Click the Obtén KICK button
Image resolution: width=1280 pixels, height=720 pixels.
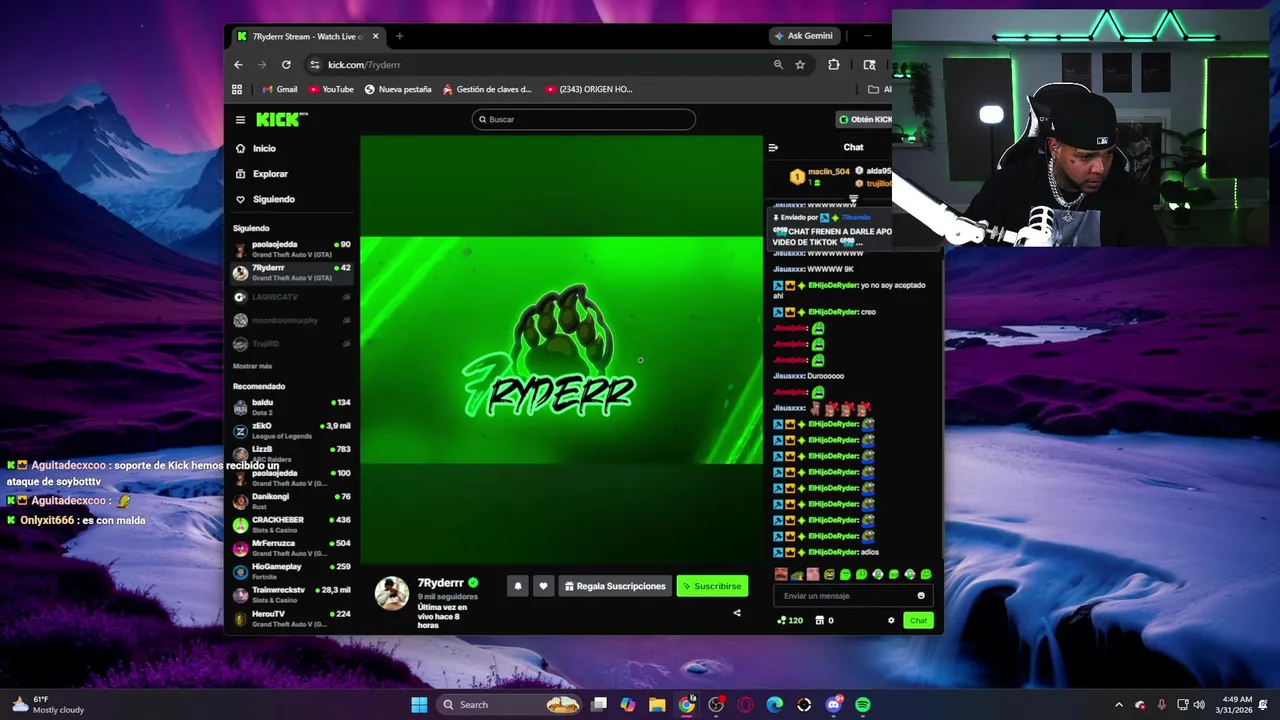click(864, 119)
